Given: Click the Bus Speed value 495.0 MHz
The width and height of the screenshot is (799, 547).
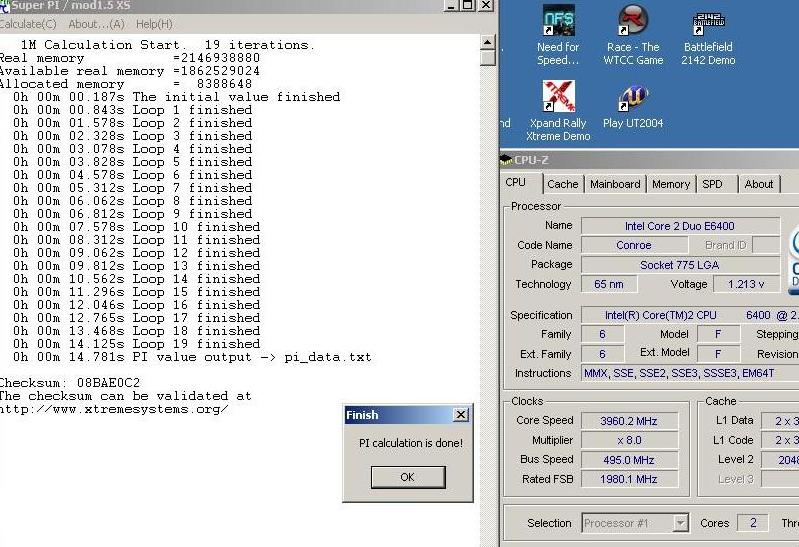Looking at the screenshot, I should click(629, 460).
